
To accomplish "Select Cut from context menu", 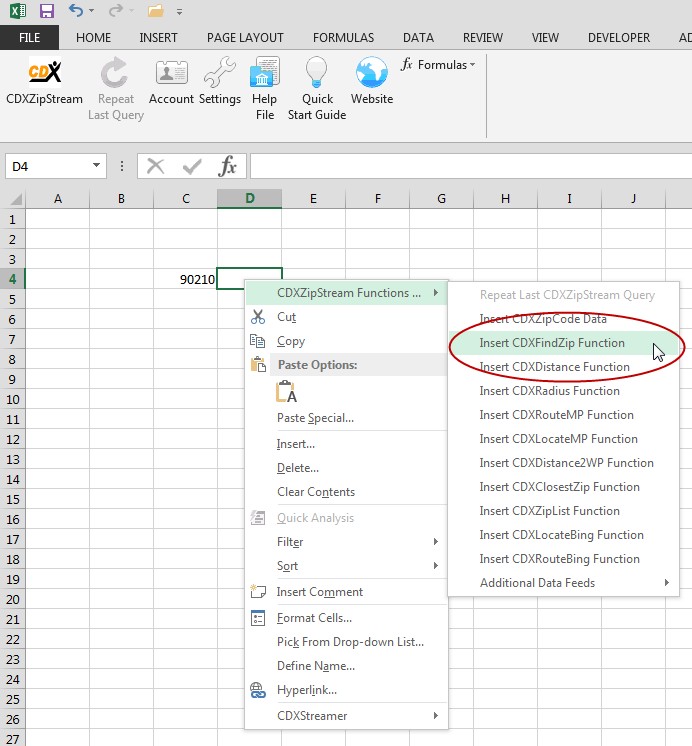I will (347, 317).
